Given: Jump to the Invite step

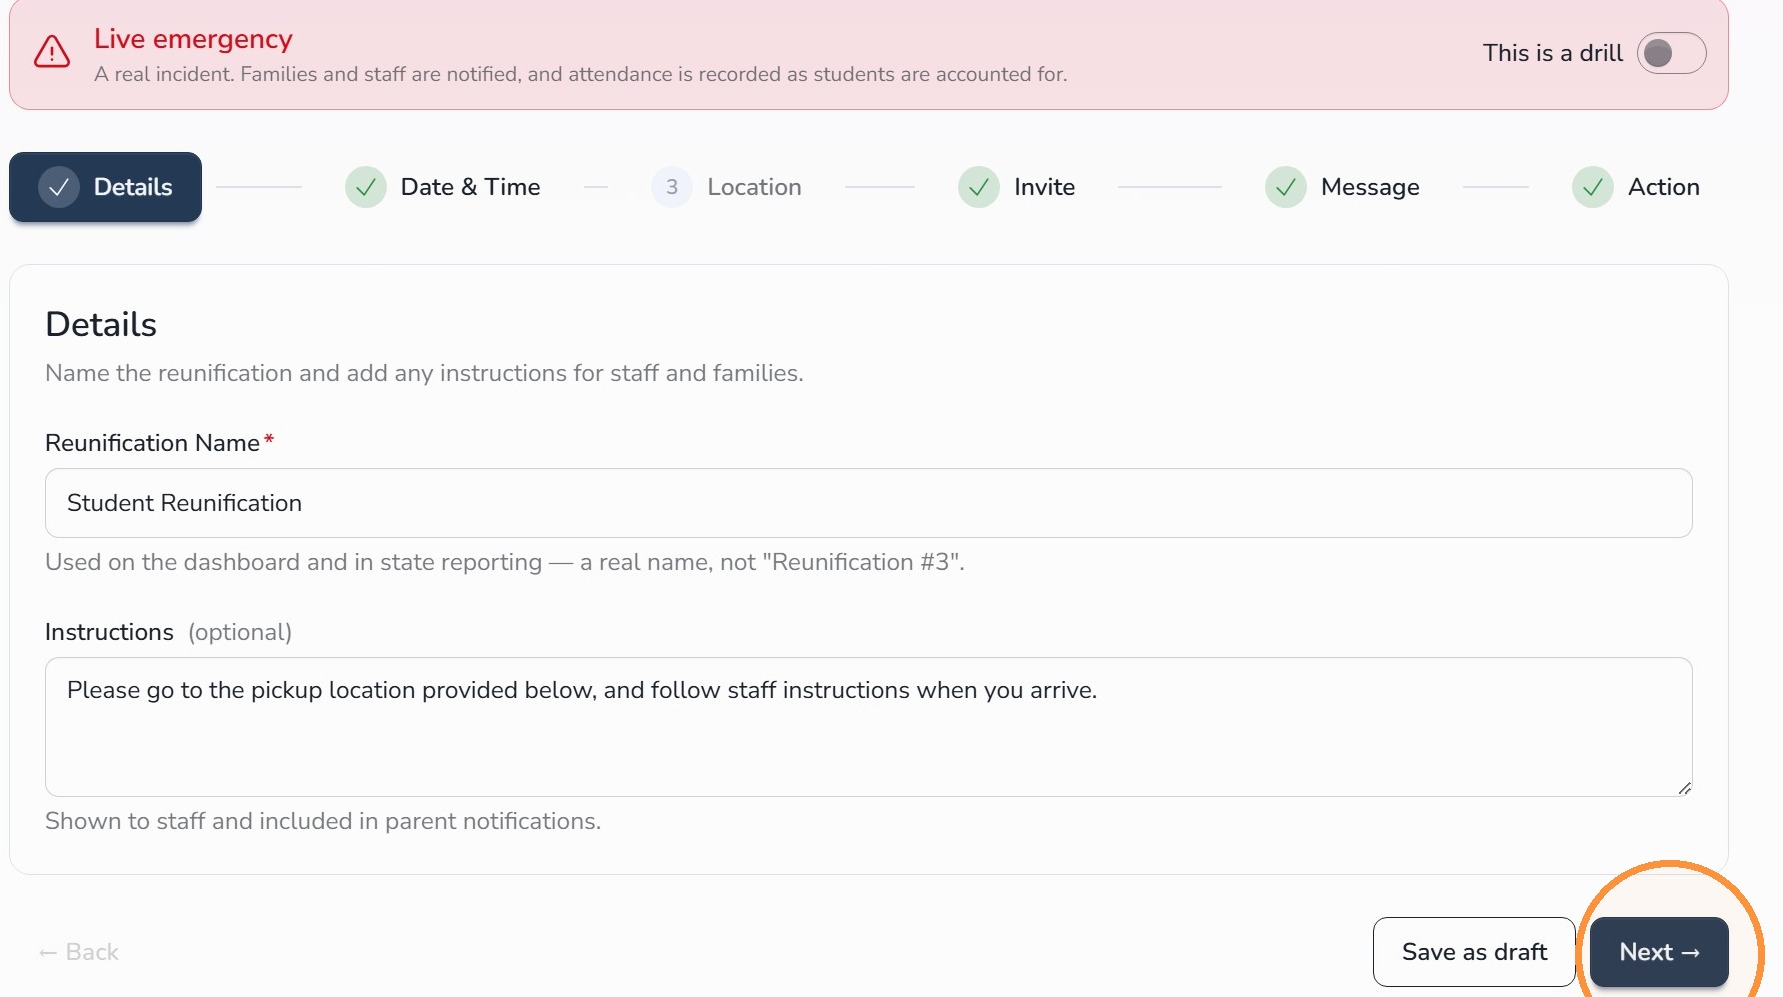Looking at the screenshot, I should click(x=1017, y=187).
